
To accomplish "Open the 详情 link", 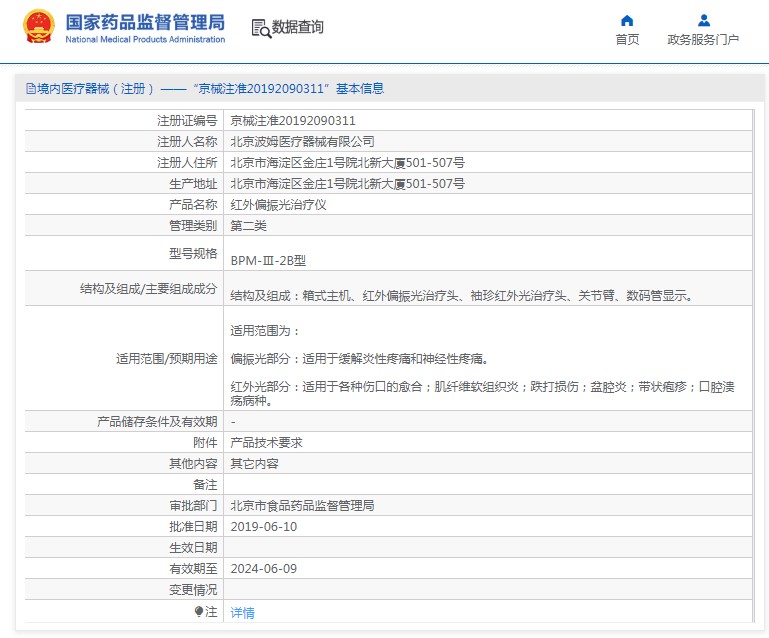I will point(243,612).
